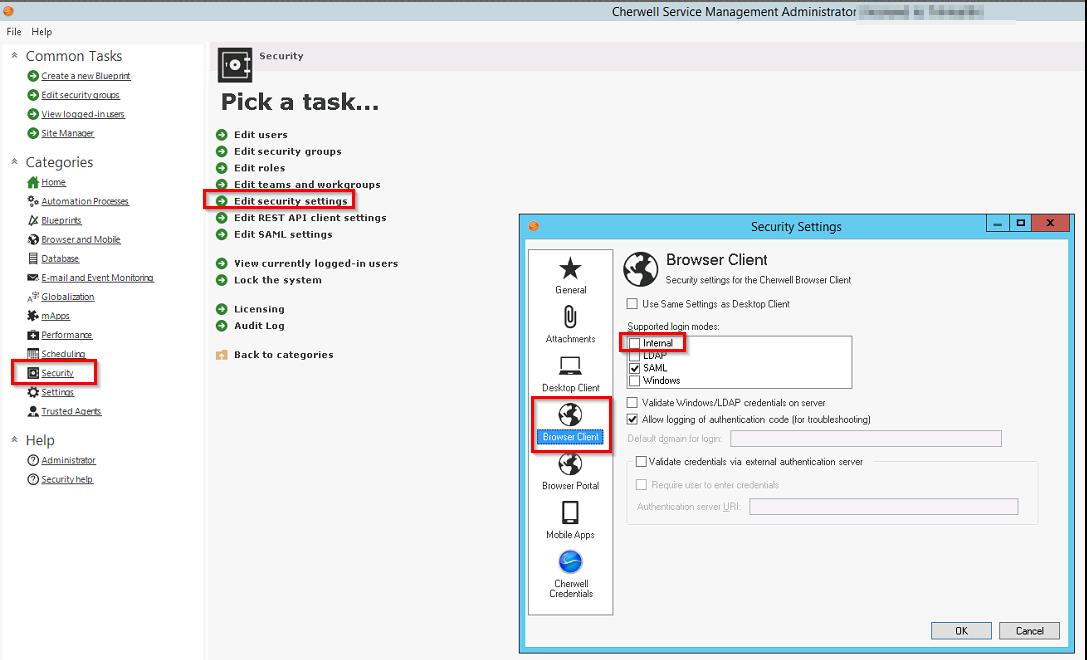Uncheck the SAML login mode

tap(634, 368)
